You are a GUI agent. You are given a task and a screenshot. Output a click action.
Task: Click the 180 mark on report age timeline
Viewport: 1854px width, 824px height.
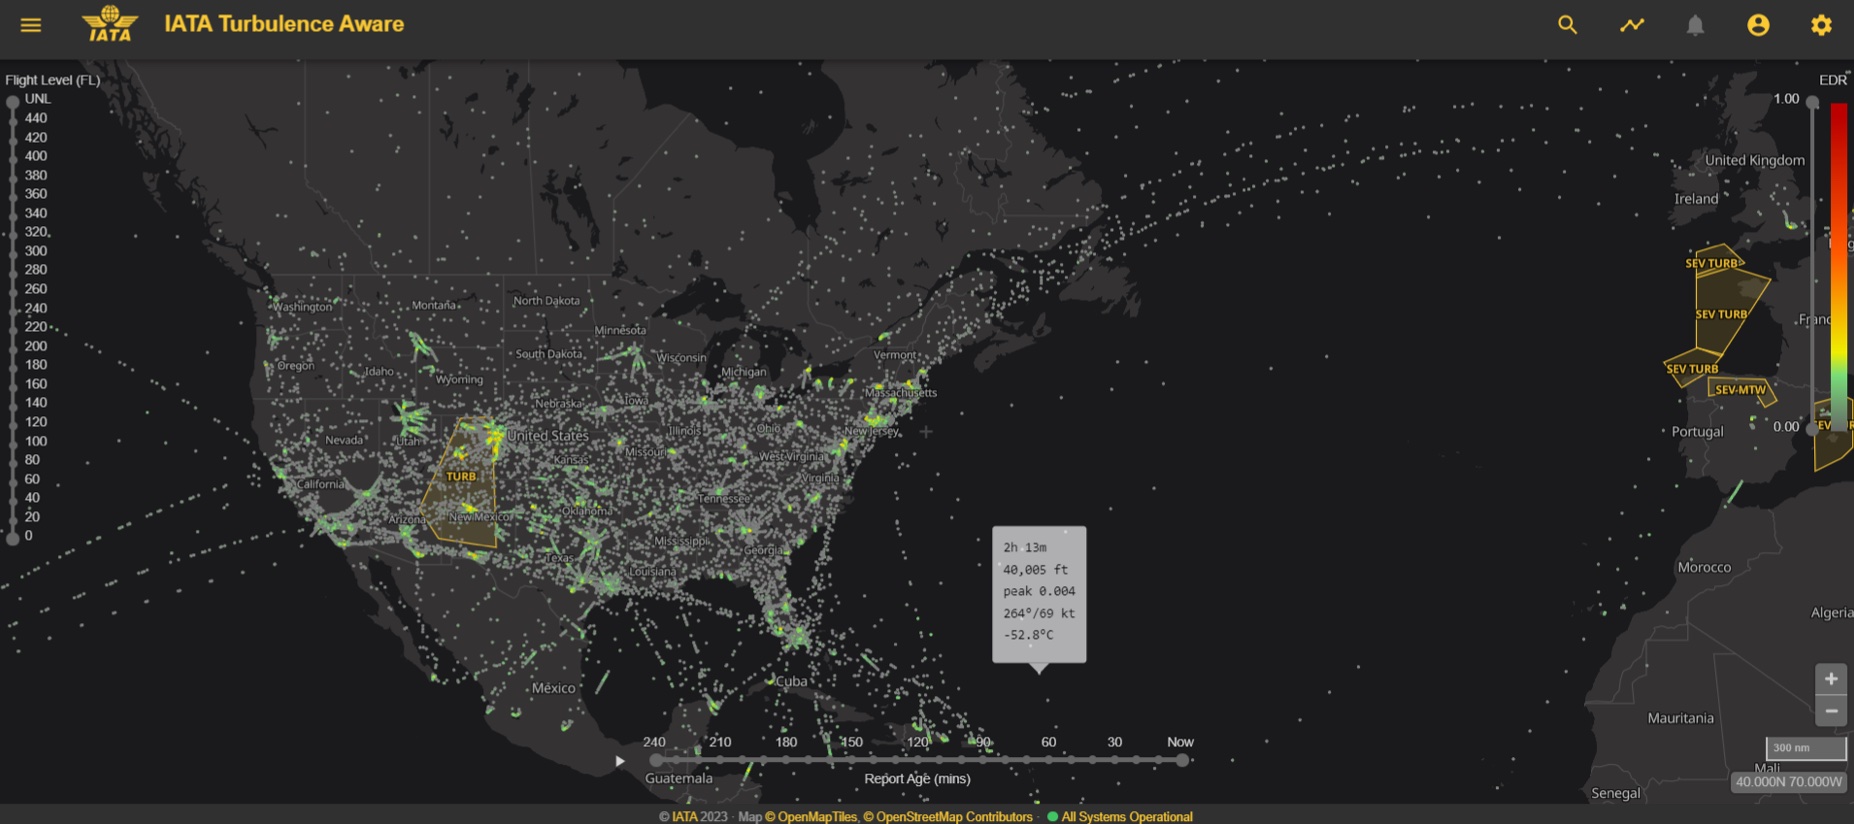[786, 742]
